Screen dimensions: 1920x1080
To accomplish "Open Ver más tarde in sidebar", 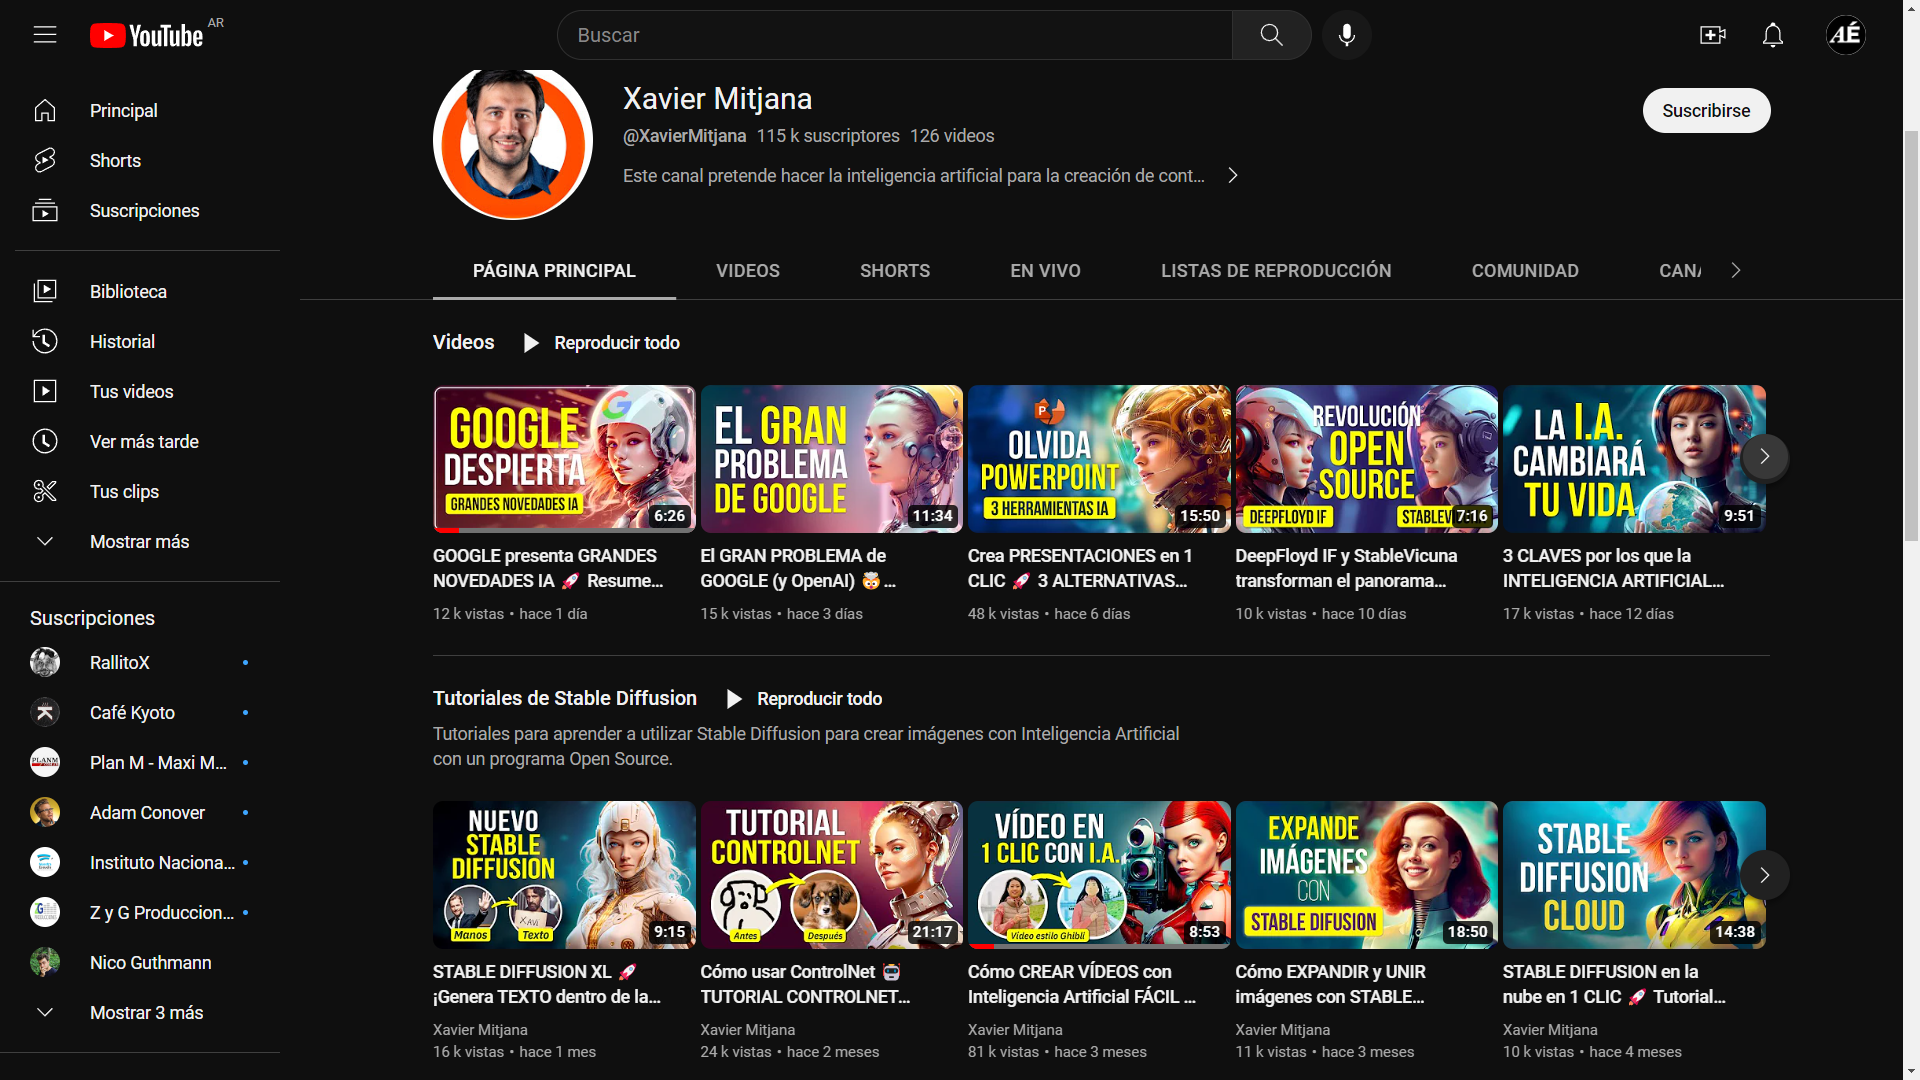I will [x=140, y=442].
